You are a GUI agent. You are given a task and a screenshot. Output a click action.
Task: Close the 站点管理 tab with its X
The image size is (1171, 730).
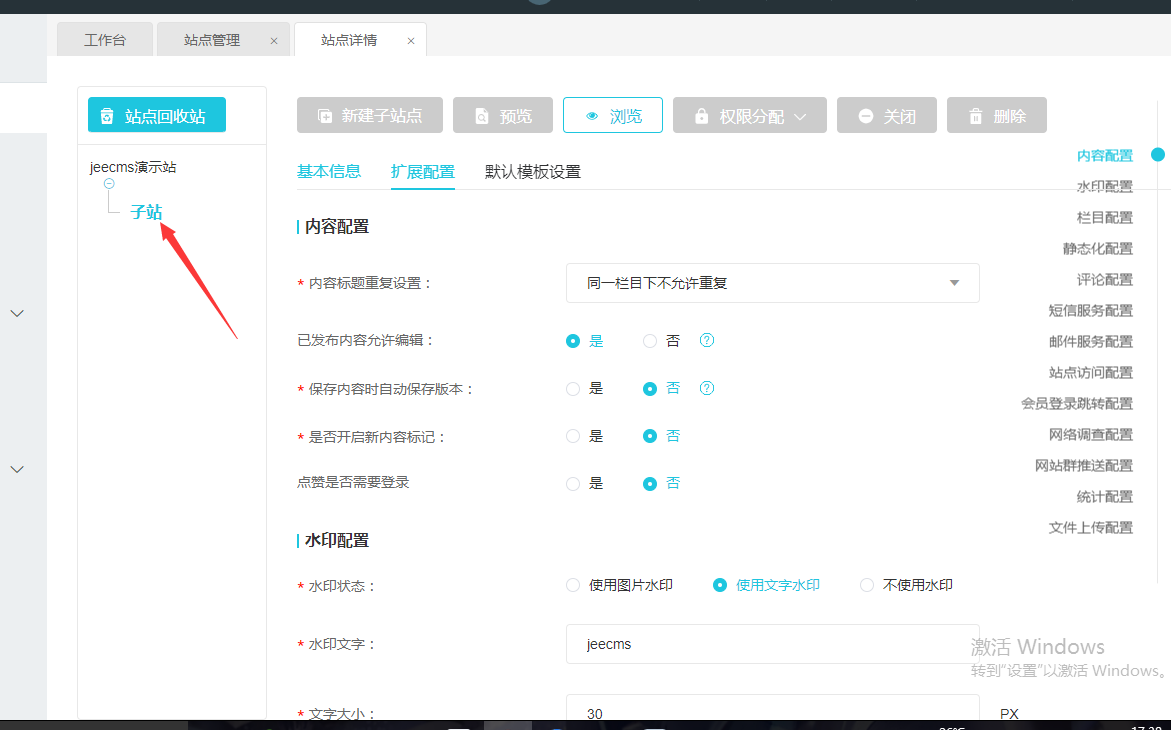274,41
